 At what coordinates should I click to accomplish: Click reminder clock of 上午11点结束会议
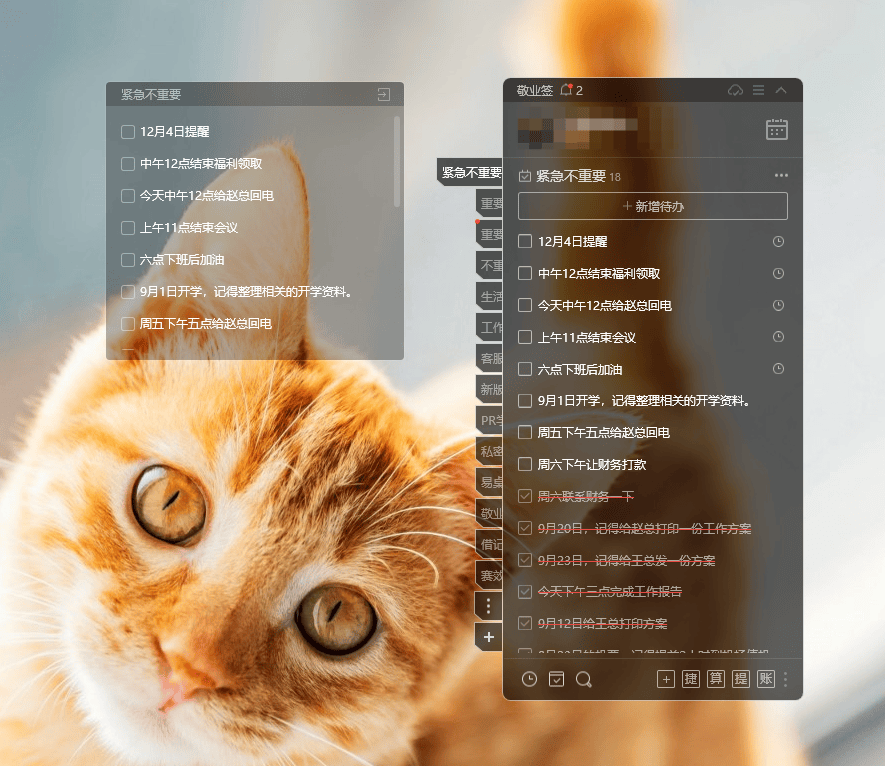[778, 337]
